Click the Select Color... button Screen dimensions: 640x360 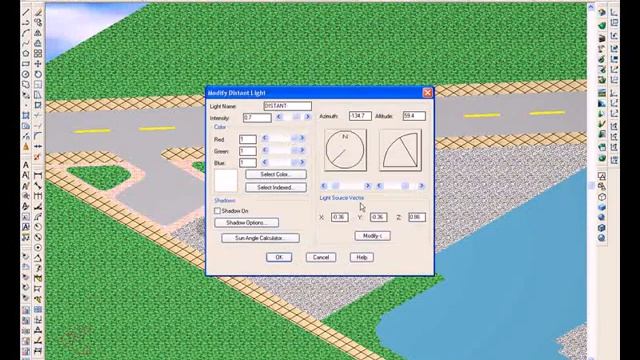tap(276, 174)
